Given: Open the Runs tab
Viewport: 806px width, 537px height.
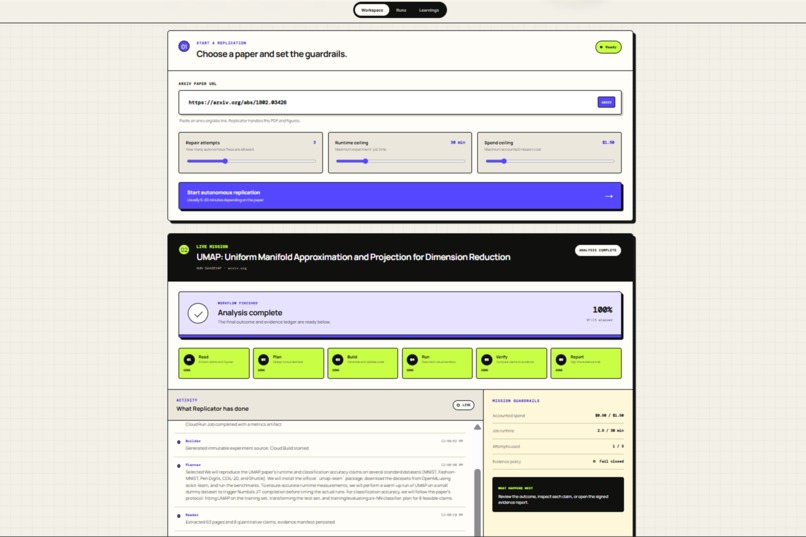Looking at the screenshot, I should (401, 10).
